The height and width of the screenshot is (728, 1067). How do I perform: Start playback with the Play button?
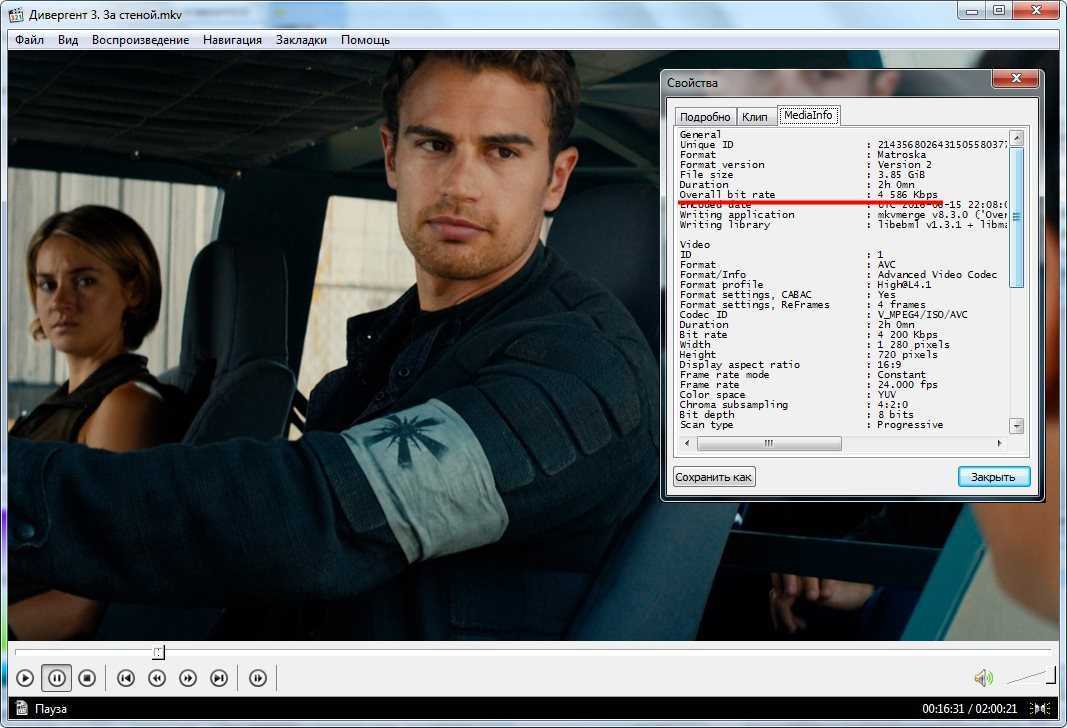[25, 678]
